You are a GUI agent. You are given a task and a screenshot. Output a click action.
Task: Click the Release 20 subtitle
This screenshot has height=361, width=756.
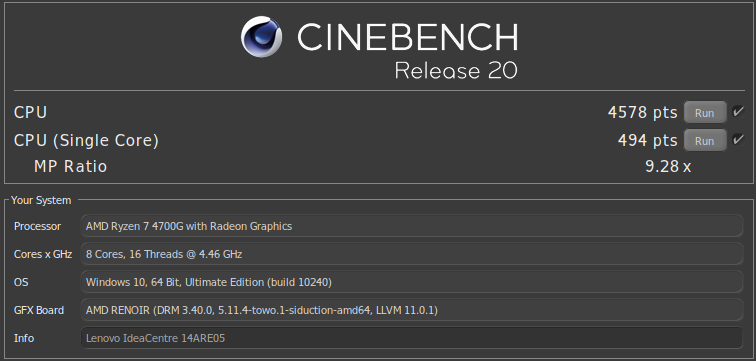tap(456, 70)
